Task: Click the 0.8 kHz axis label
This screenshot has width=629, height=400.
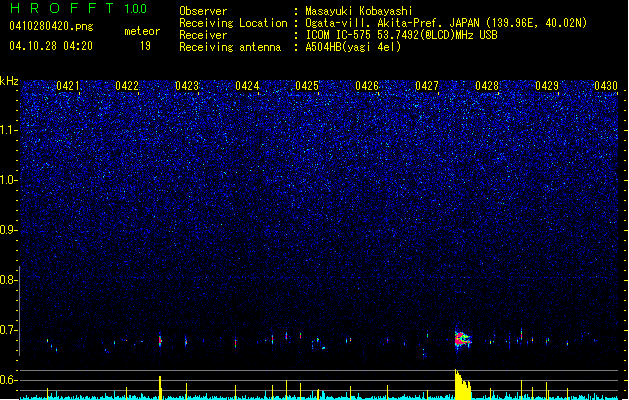Action: tap(9, 280)
